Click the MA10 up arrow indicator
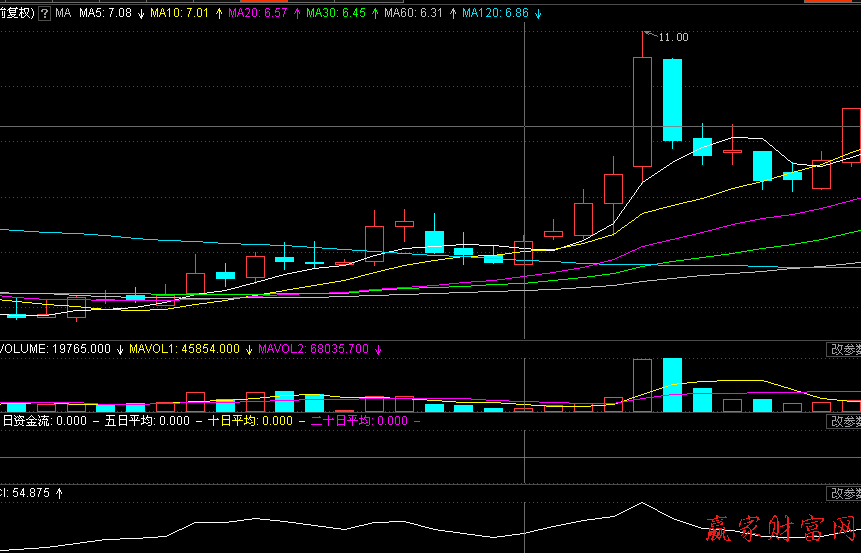 pos(218,13)
